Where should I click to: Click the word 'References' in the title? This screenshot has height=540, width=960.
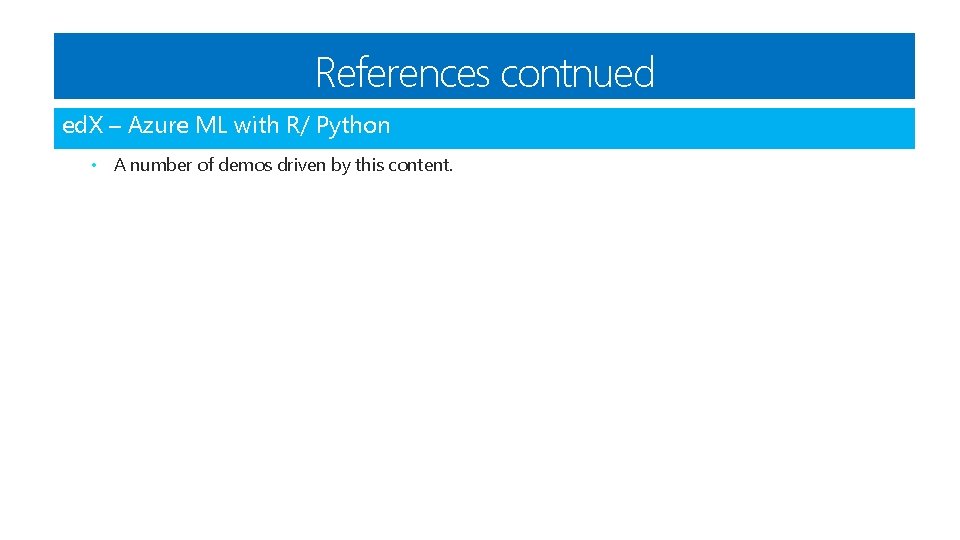(403, 72)
